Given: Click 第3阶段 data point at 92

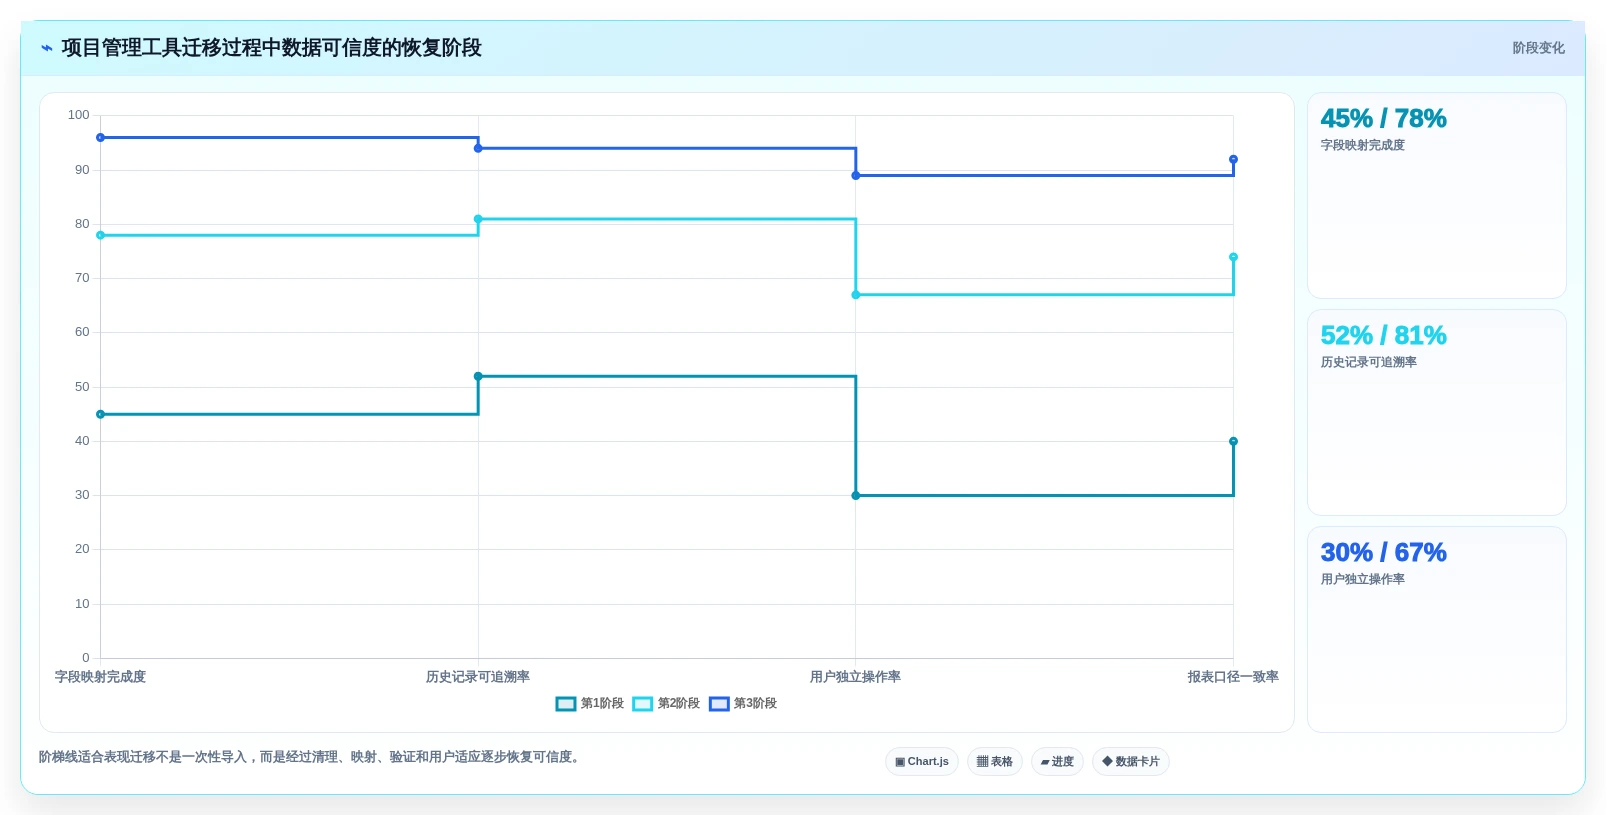Looking at the screenshot, I should [x=1233, y=159].
